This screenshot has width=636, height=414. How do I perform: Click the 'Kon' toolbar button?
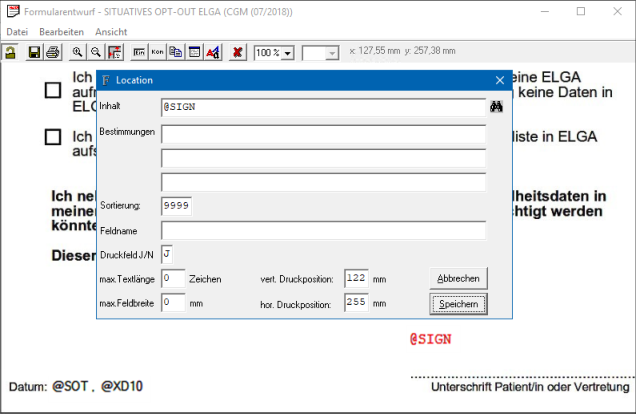[x=157, y=52]
